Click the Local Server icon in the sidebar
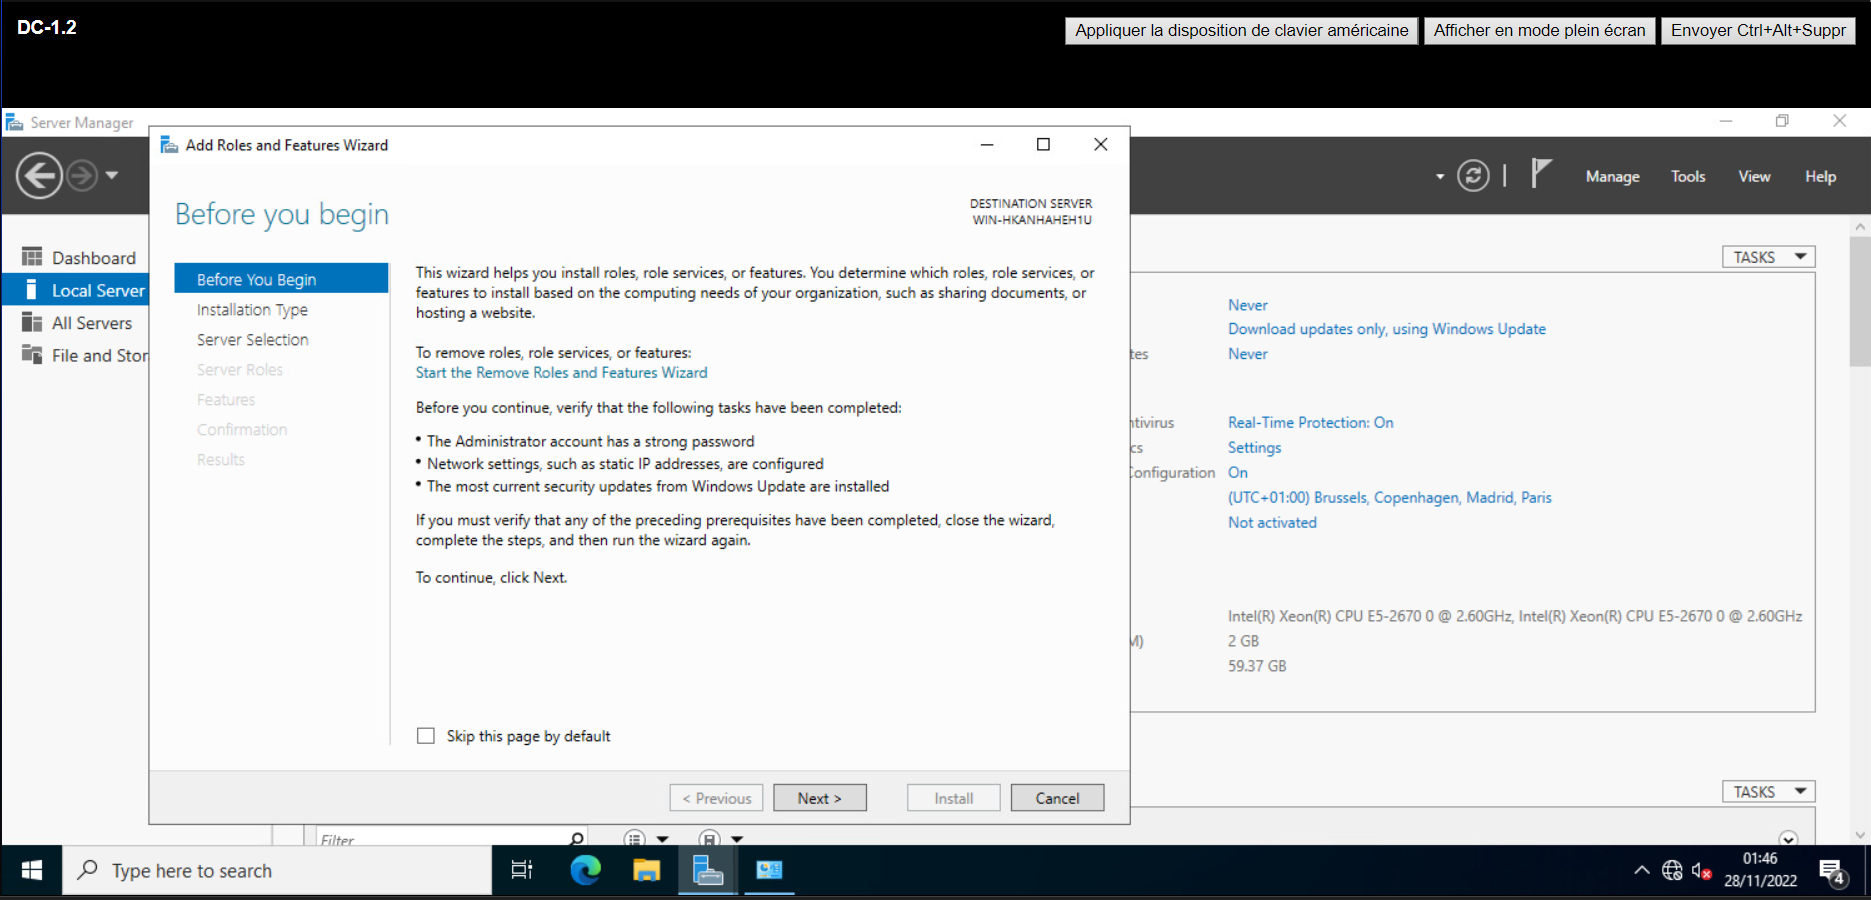1871x900 pixels. pos(32,290)
